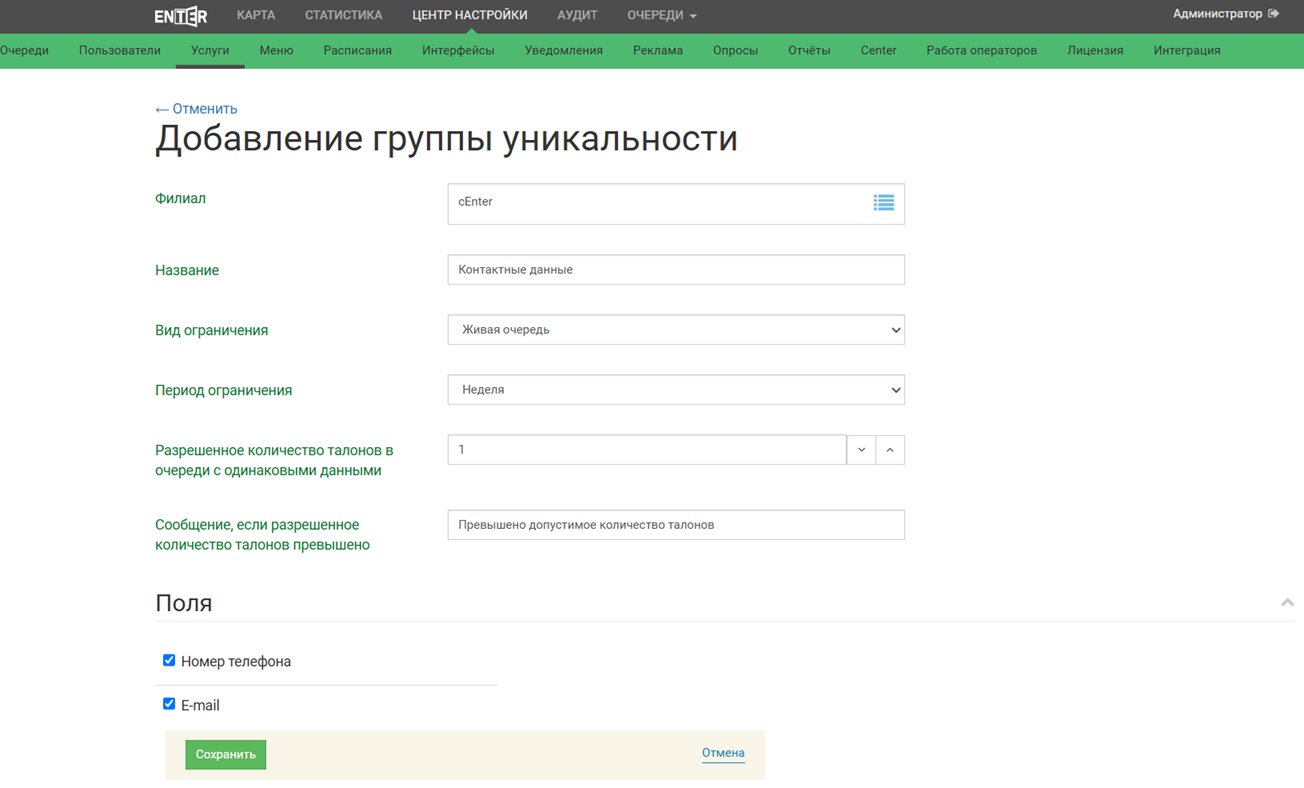Decrease allowed ticket count with down arrow
This screenshot has width=1304, height=788.
click(x=861, y=450)
